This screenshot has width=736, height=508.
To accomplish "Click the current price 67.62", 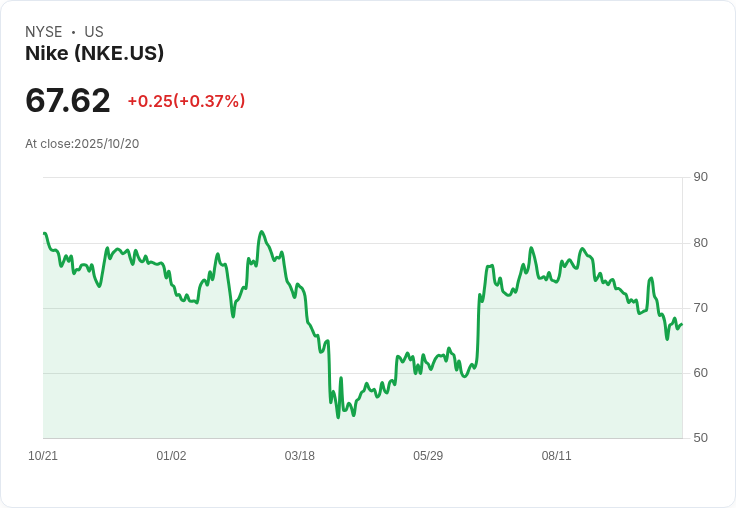I will pyautogui.click(x=68, y=101).
